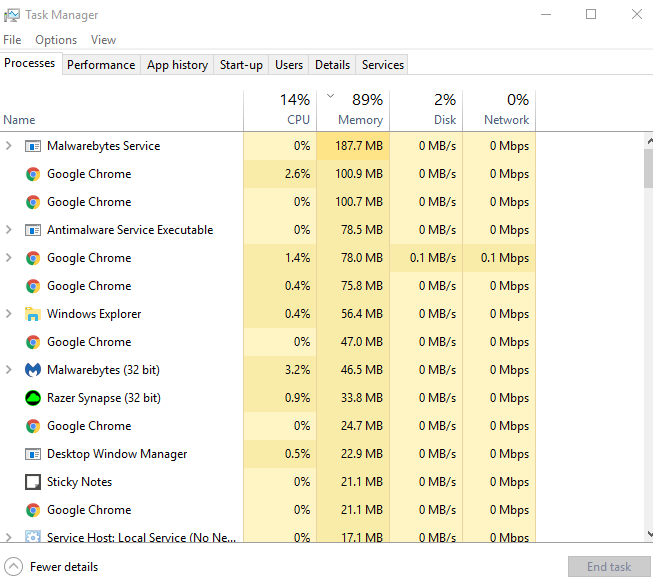Click the Malwarebytes (32 bit) blue icon

click(x=33, y=370)
